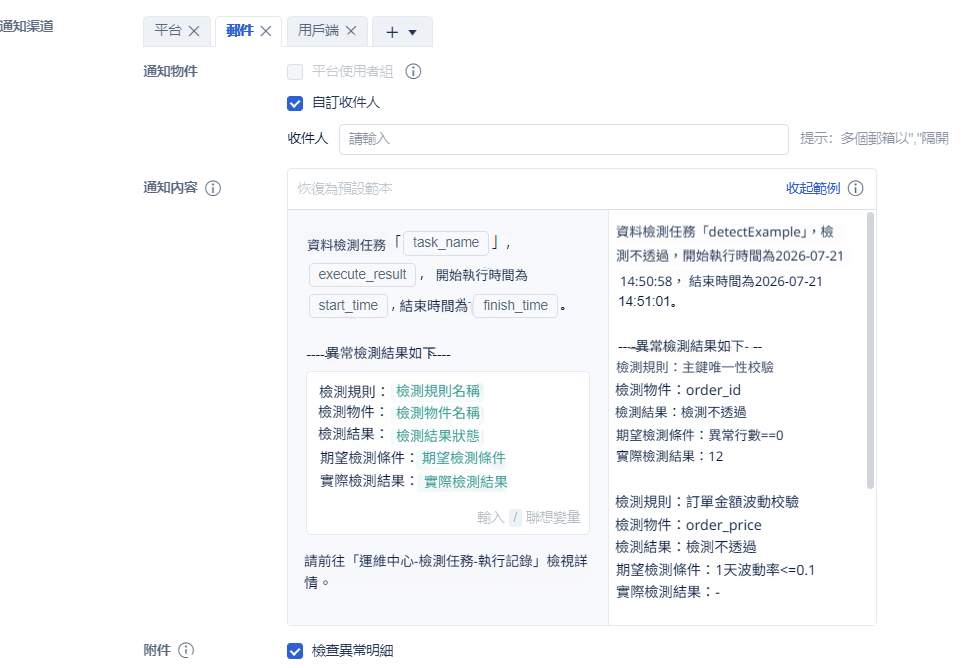Show info for 平台使用者組

[413, 72]
